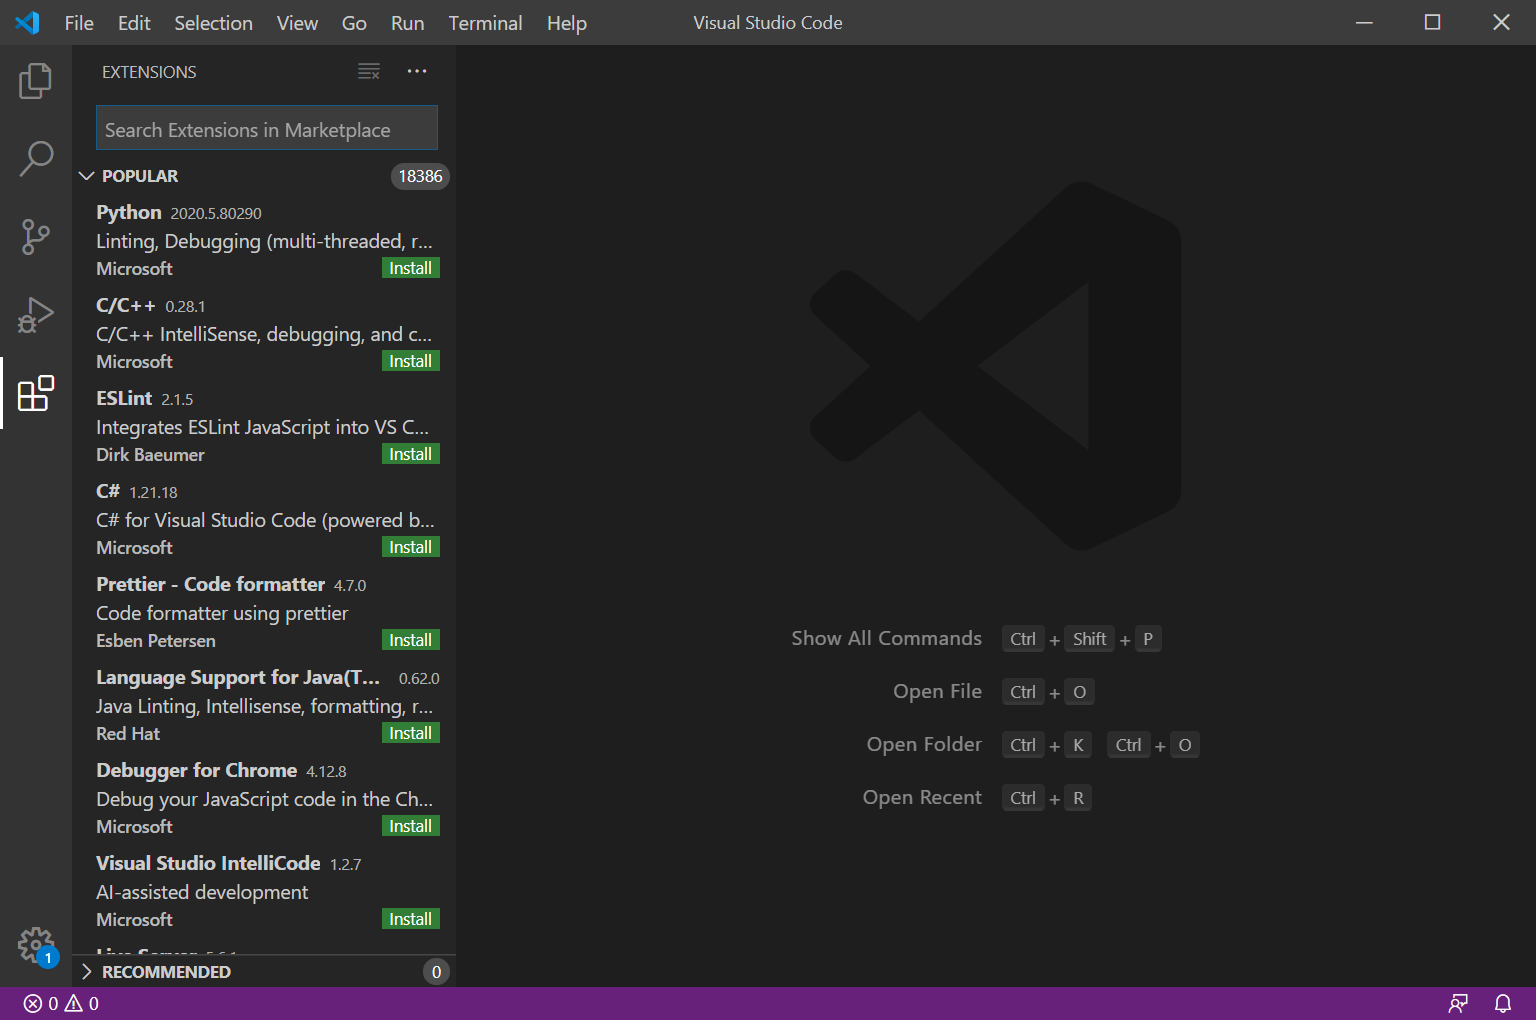Image resolution: width=1536 pixels, height=1020 pixels.
Task: Open the Run menu
Action: pyautogui.click(x=407, y=23)
